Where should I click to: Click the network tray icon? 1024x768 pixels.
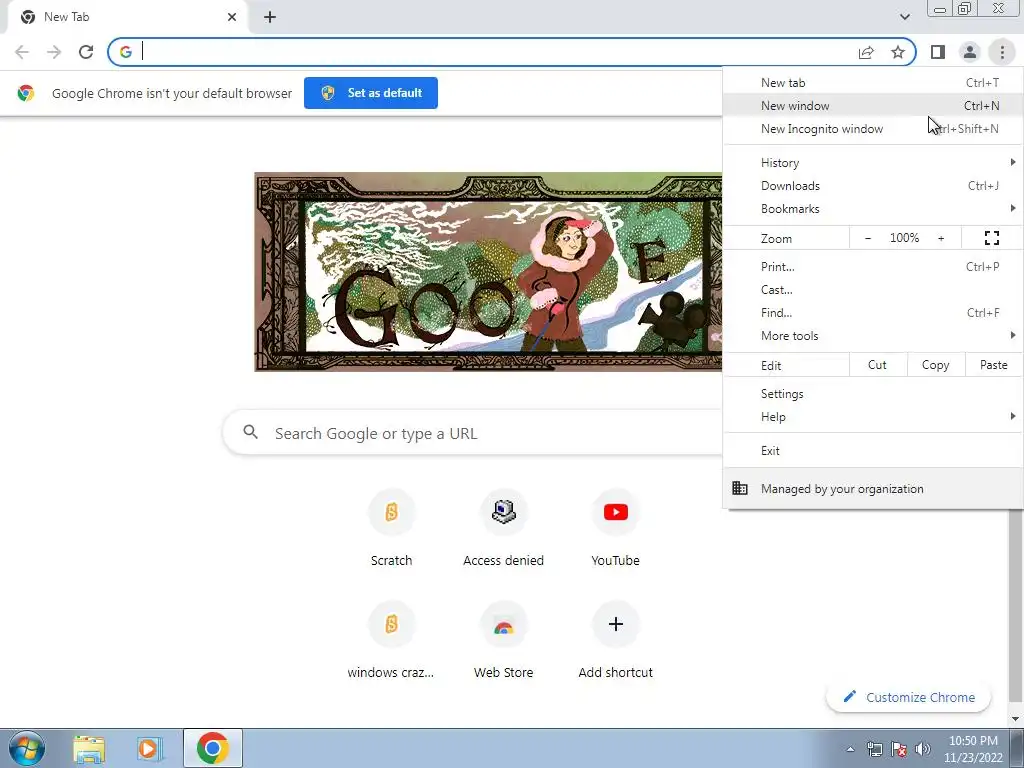coord(874,749)
